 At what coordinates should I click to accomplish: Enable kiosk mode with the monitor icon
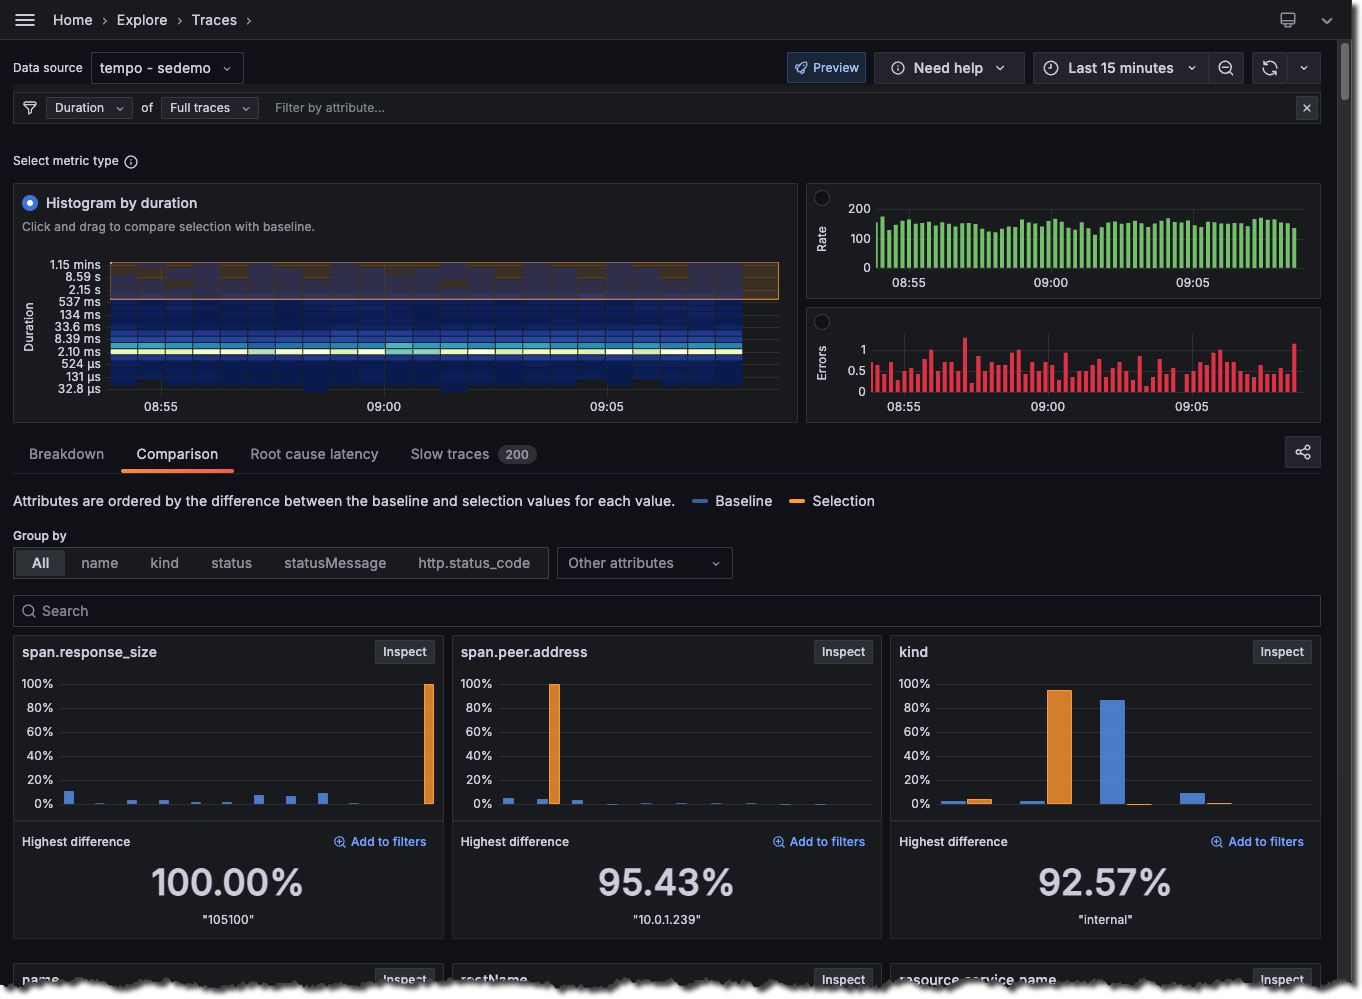tap(1287, 19)
